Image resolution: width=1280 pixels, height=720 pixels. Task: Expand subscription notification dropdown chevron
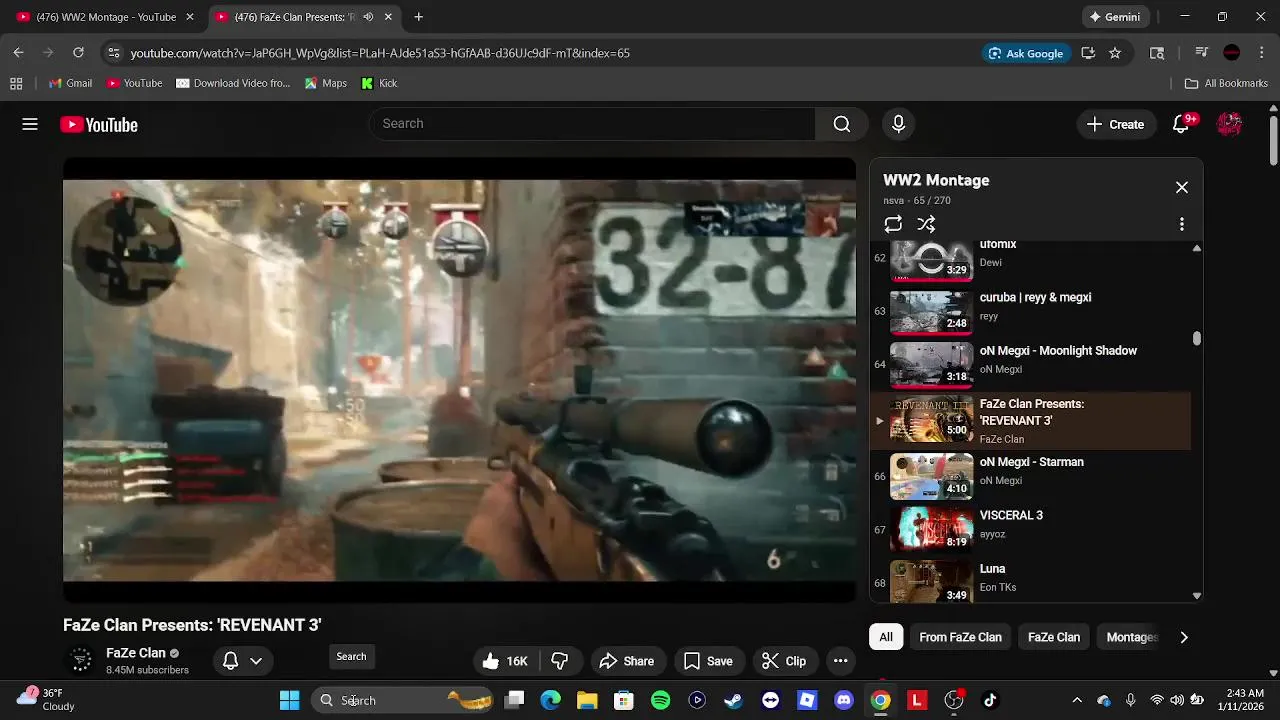pos(256,661)
